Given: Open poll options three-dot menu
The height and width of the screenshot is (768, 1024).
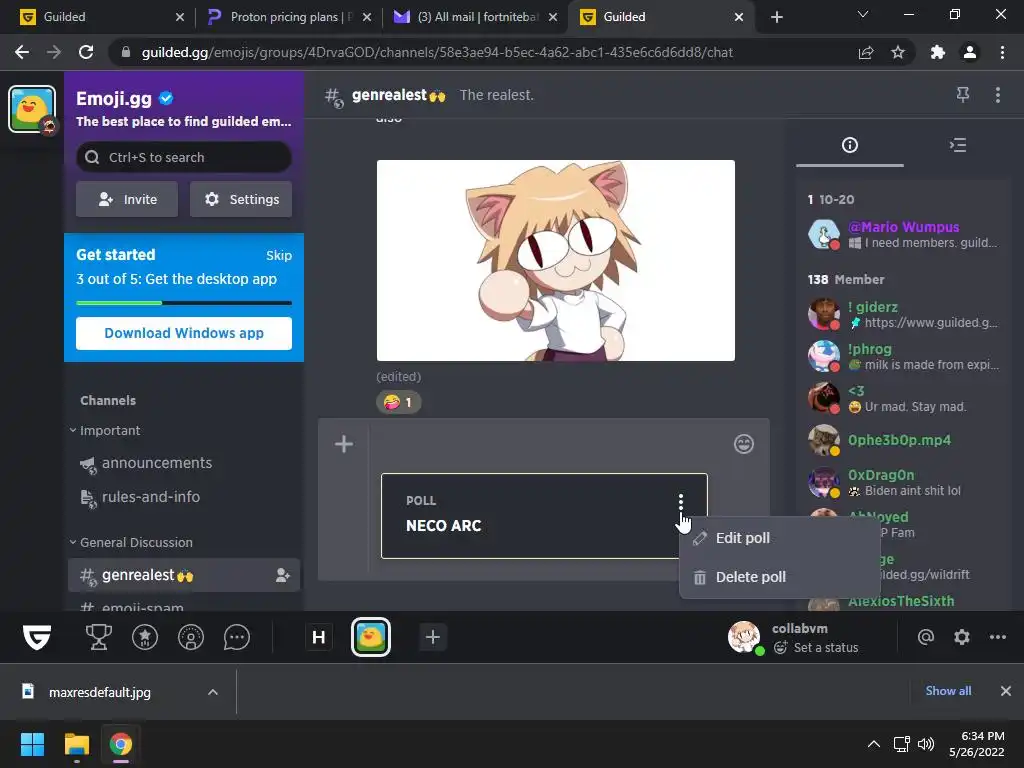Looking at the screenshot, I should [x=680, y=502].
